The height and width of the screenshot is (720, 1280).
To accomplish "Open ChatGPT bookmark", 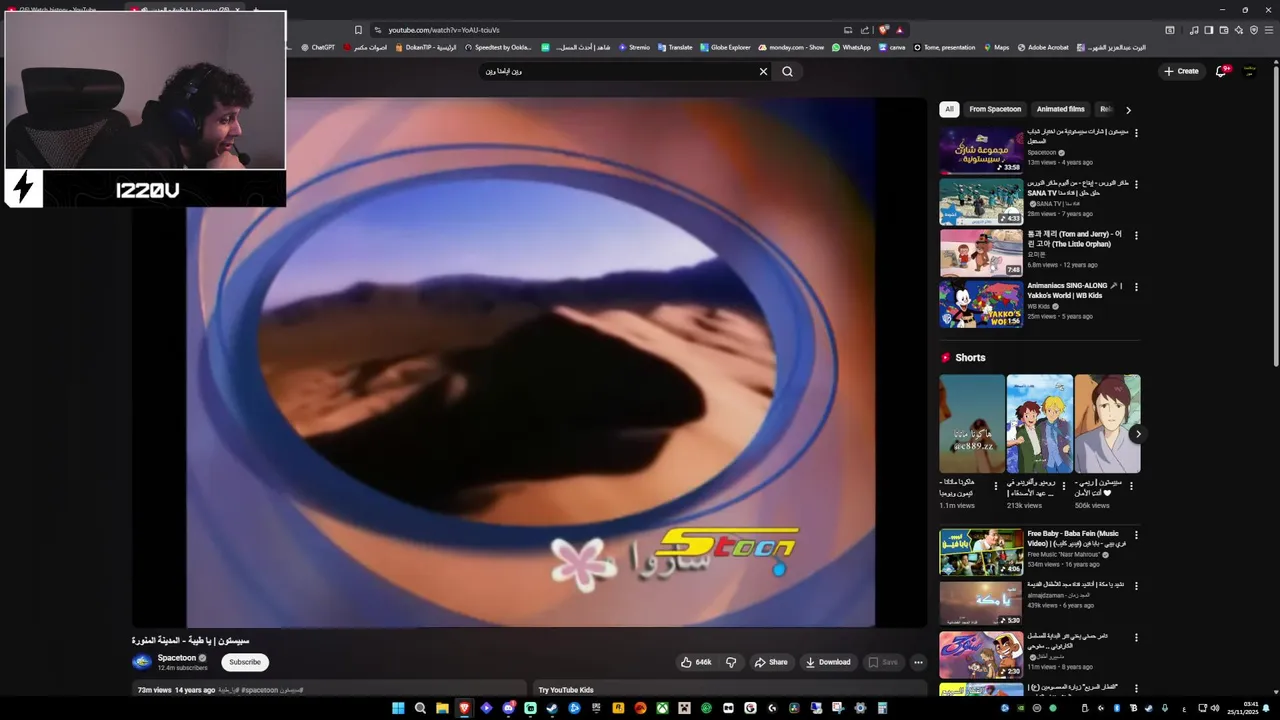I will coord(318,47).
